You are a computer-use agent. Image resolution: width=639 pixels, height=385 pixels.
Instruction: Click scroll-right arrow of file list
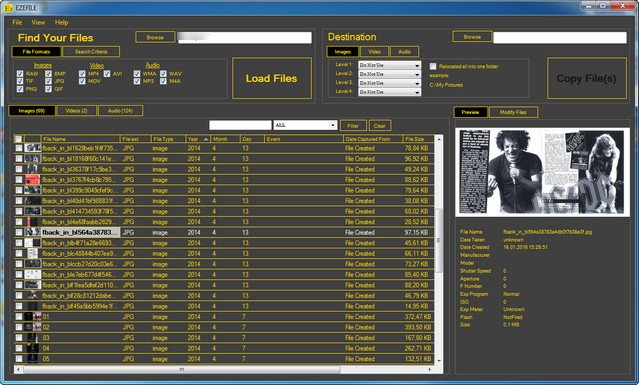[430, 370]
